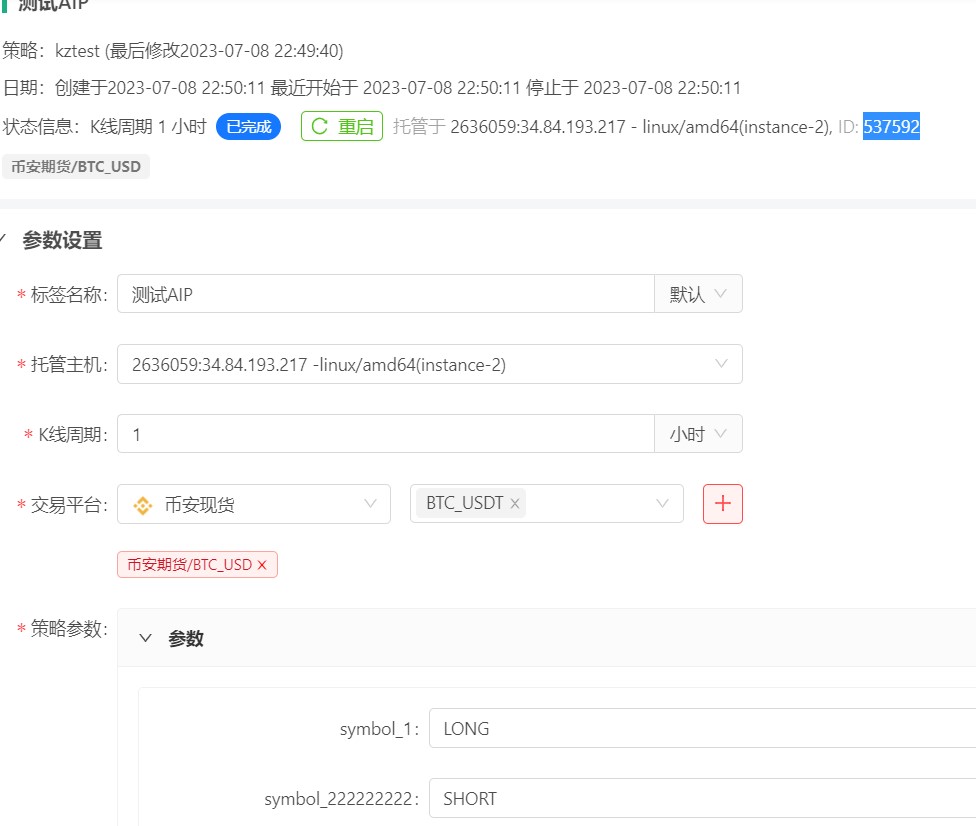Open the 默认 label group dropdown
The image size is (976, 826).
coord(698,294)
